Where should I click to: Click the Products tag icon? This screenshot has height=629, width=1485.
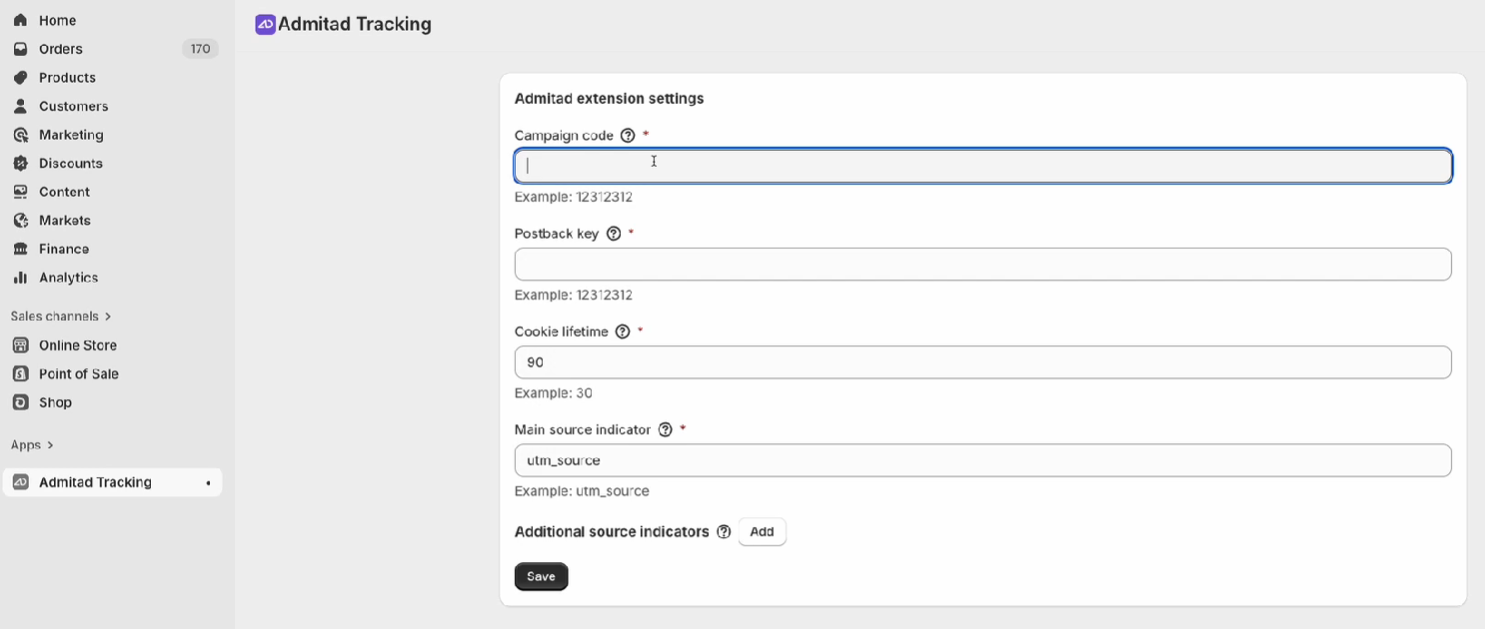click(x=20, y=78)
